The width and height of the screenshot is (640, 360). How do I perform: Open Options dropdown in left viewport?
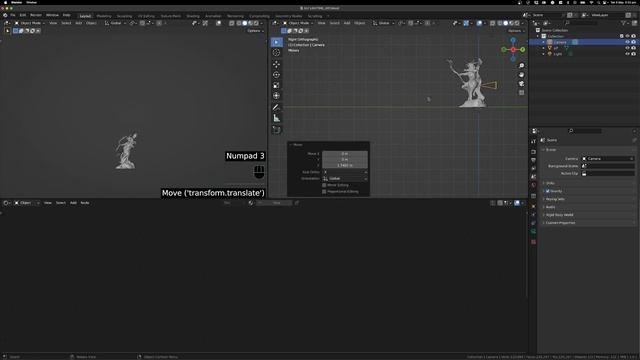255,31
